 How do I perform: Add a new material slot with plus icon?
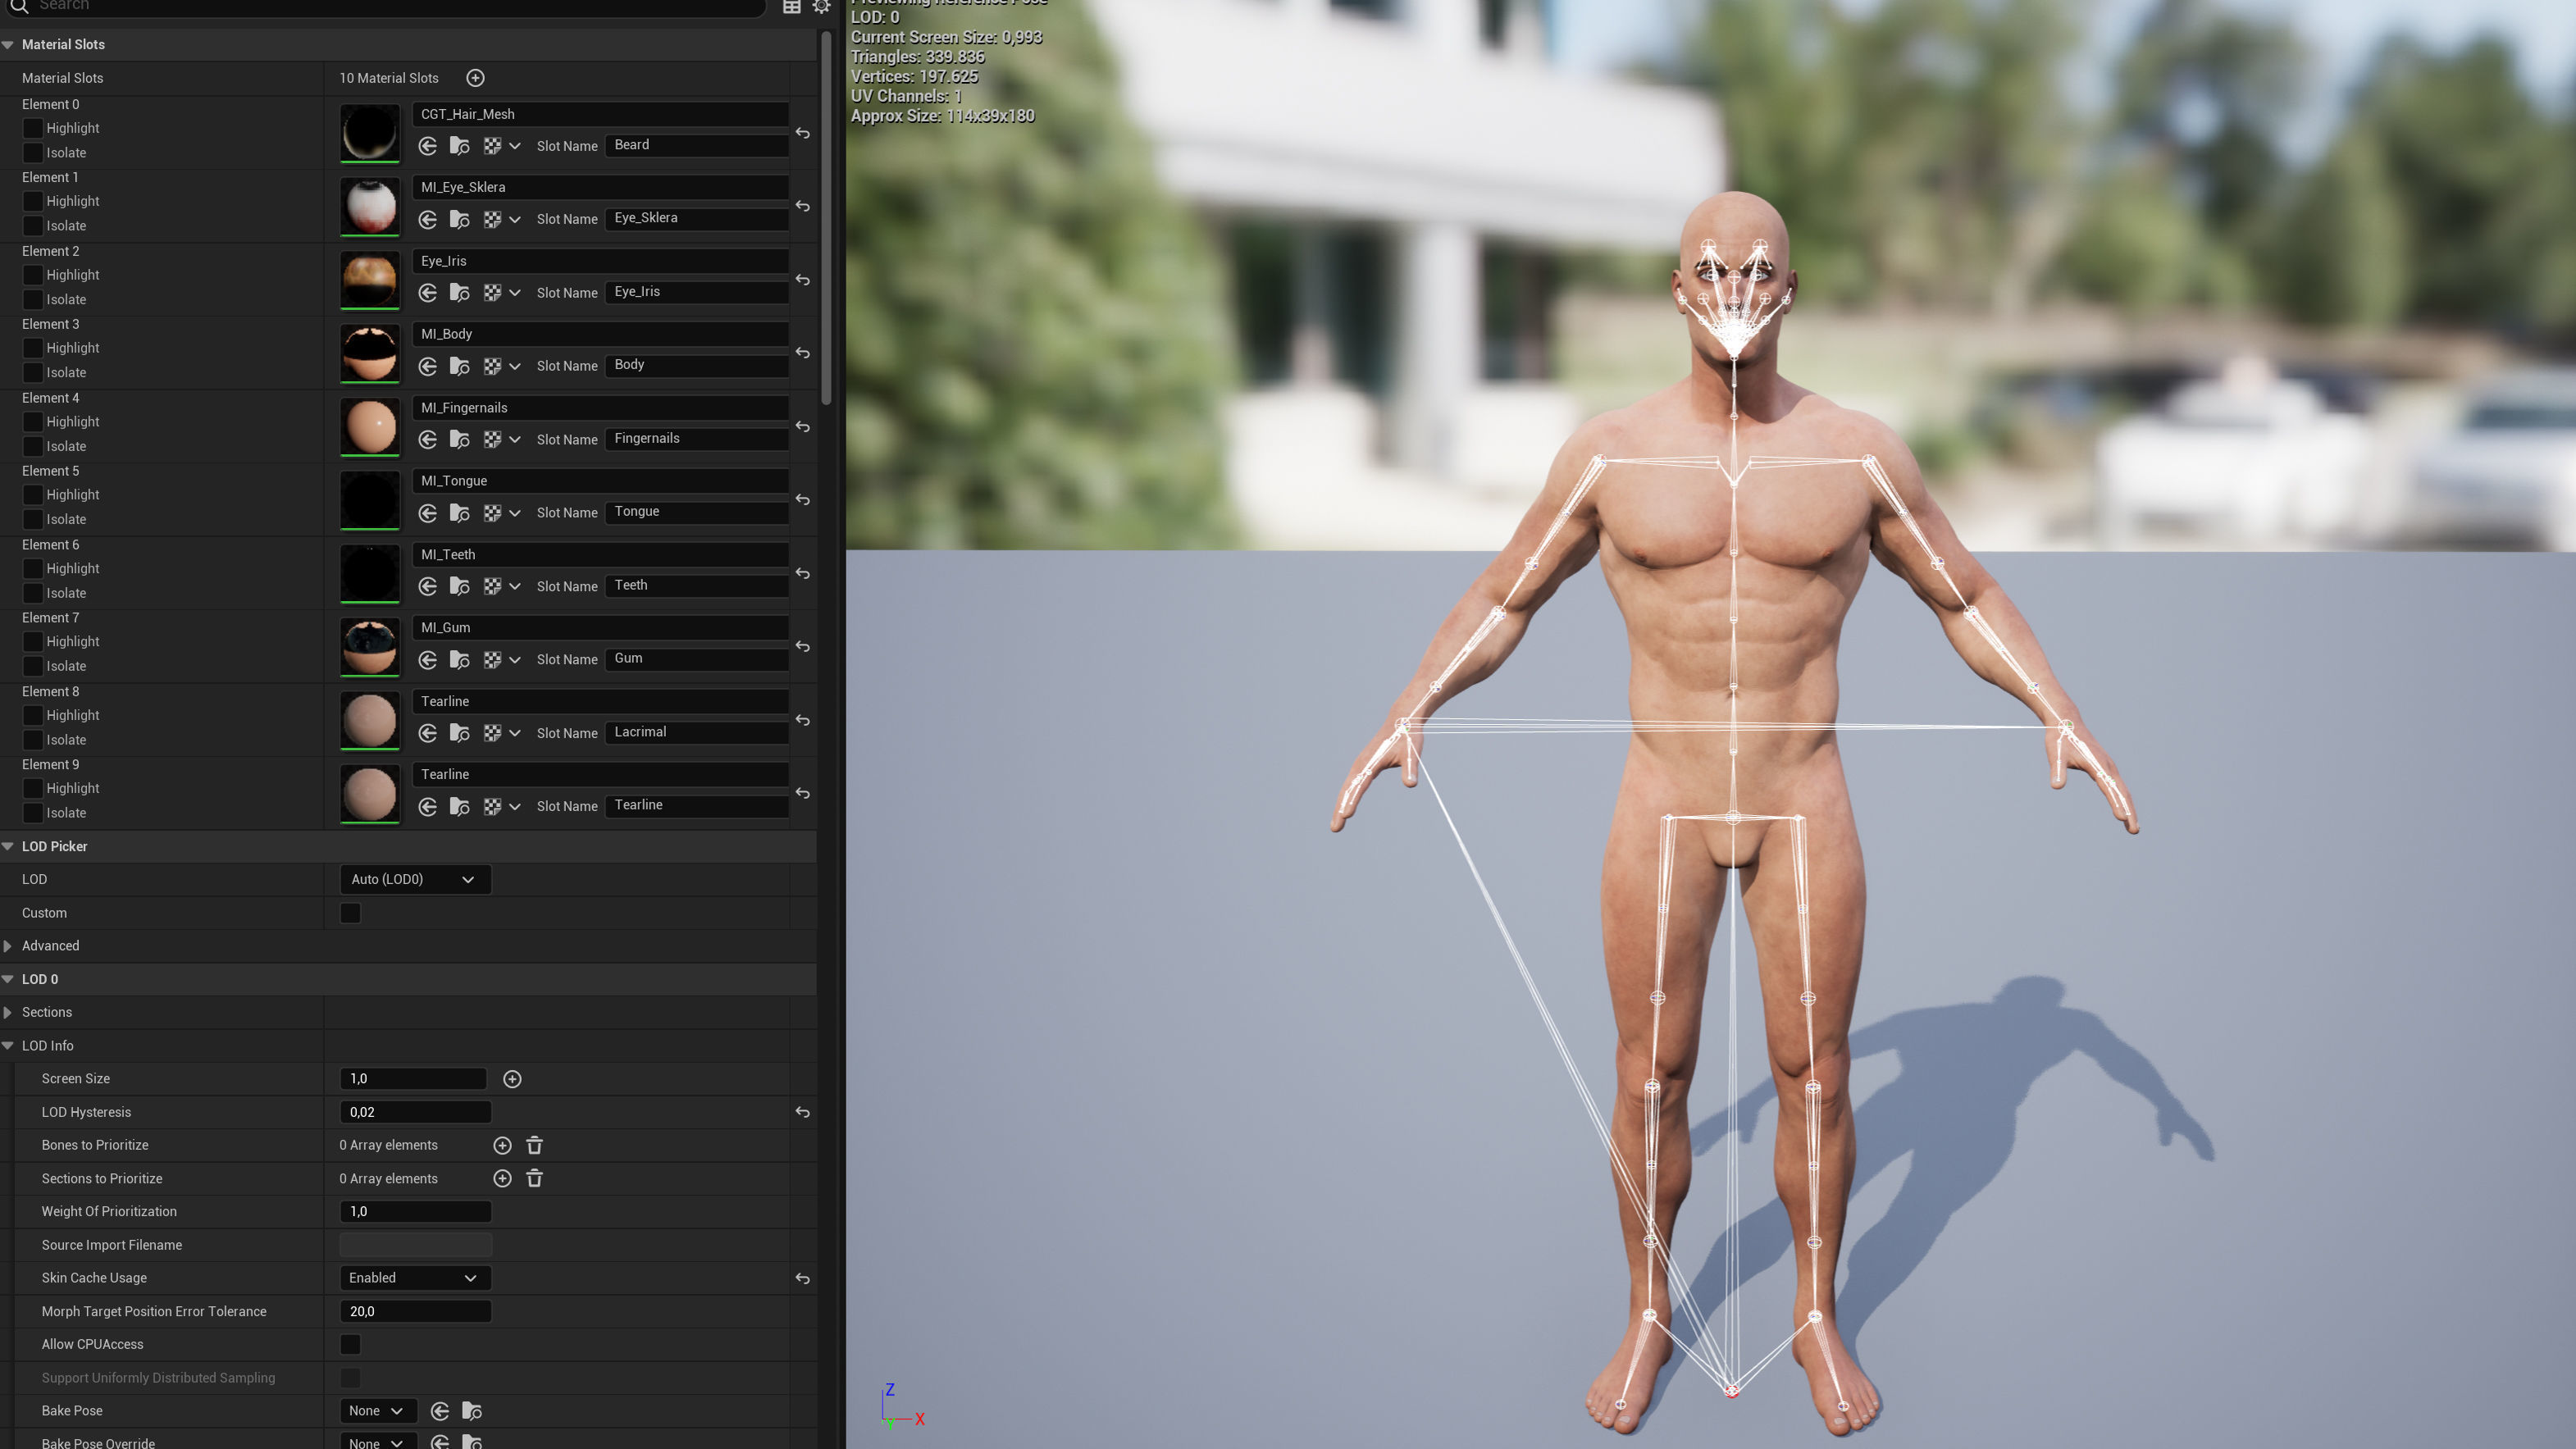pos(475,78)
